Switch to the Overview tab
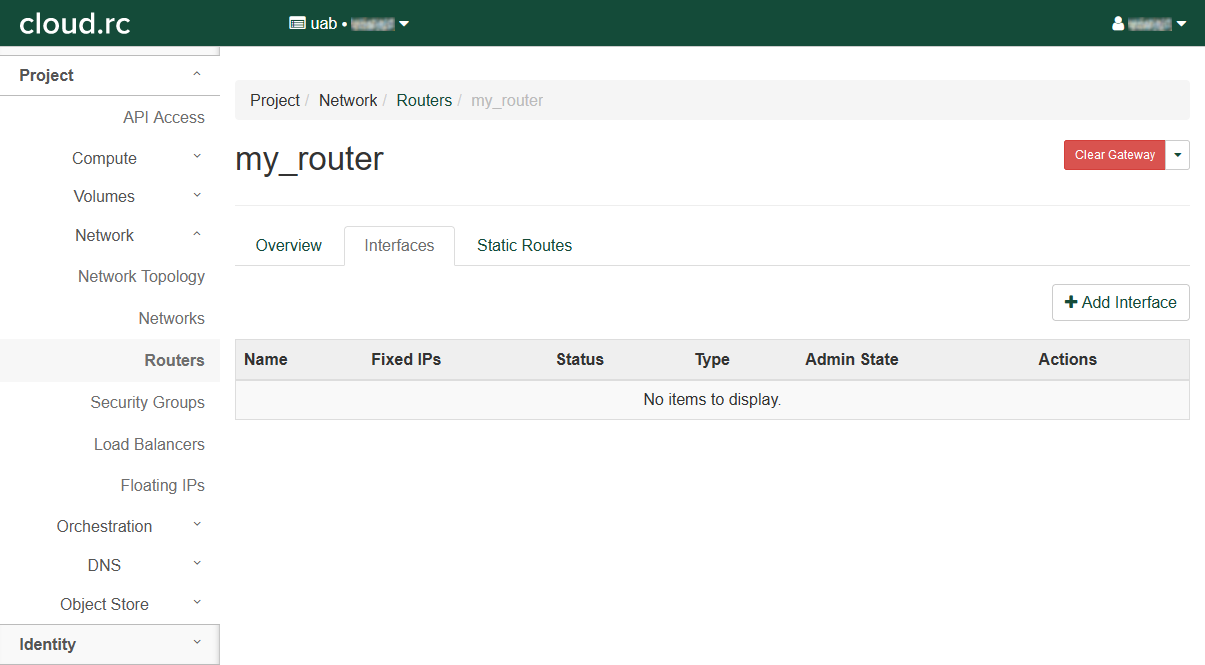The width and height of the screenshot is (1205, 665). (x=288, y=246)
